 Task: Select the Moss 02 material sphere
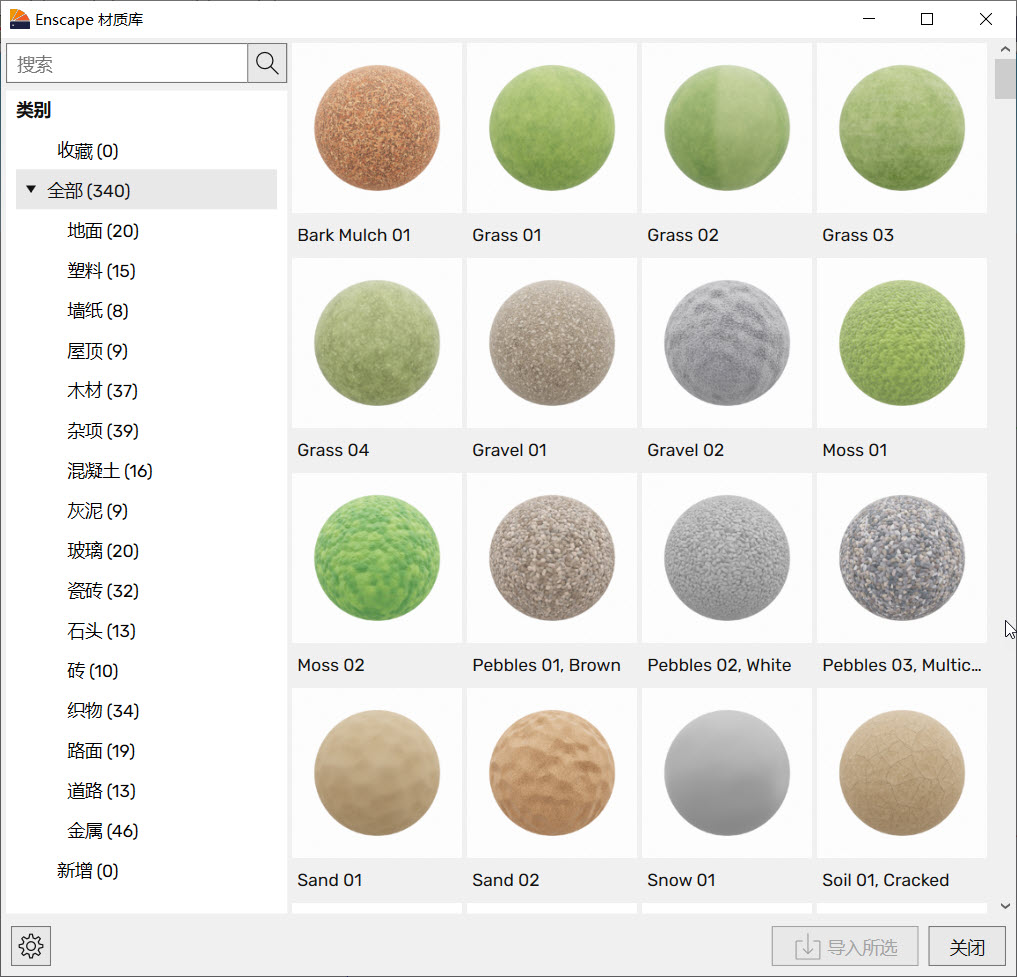[x=377, y=558]
